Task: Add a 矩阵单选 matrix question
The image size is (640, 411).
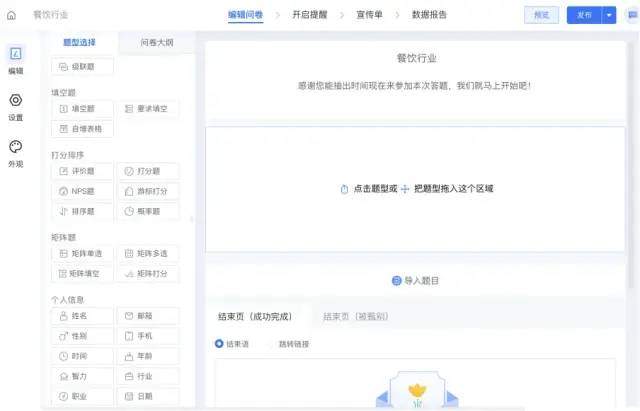Action: point(82,254)
